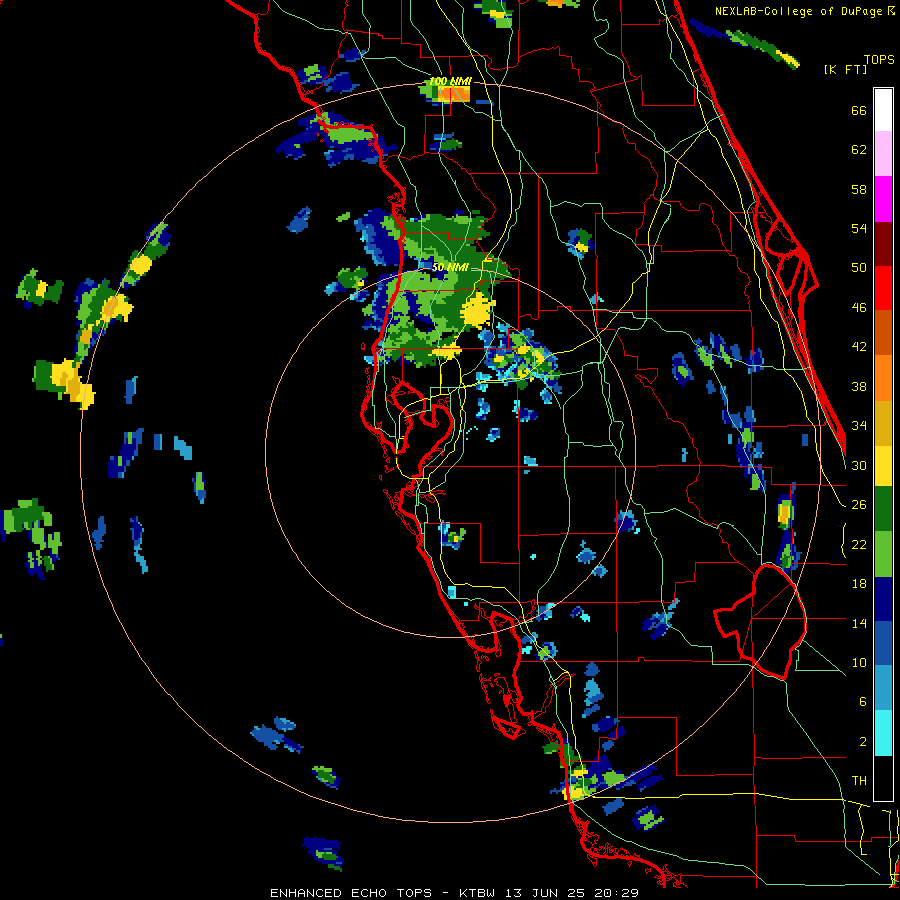Click the "TH" legend label
The width and height of the screenshot is (900, 900).
pos(859,781)
